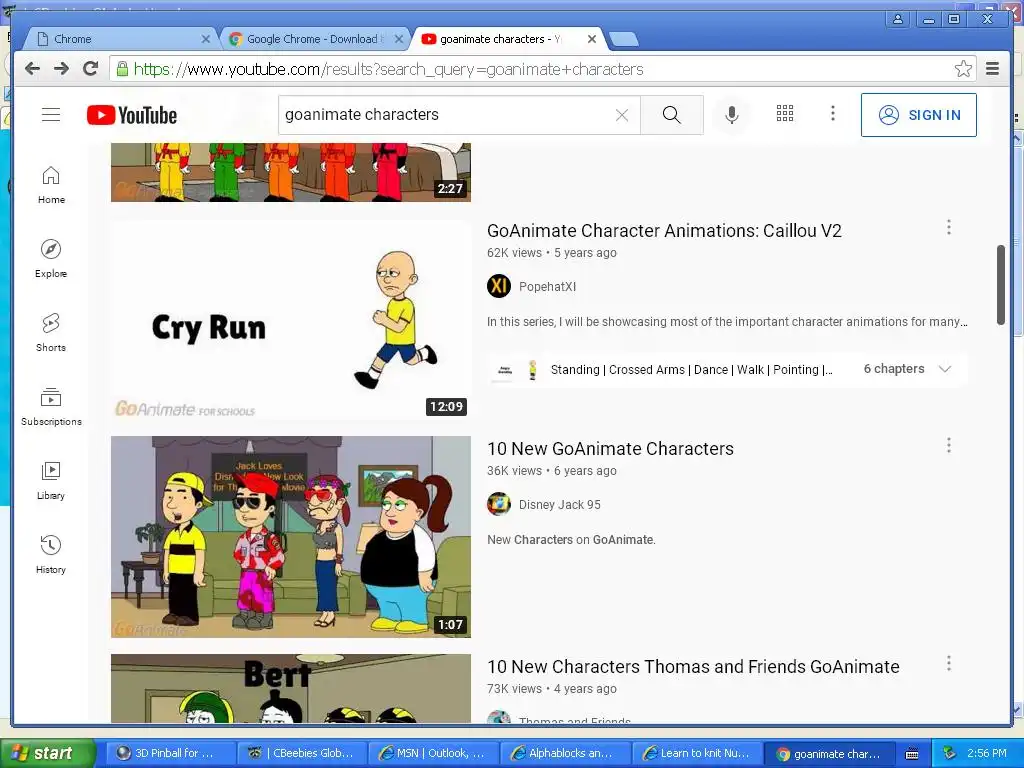Click the browser back arrow
1024x768 pixels.
coord(32,69)
